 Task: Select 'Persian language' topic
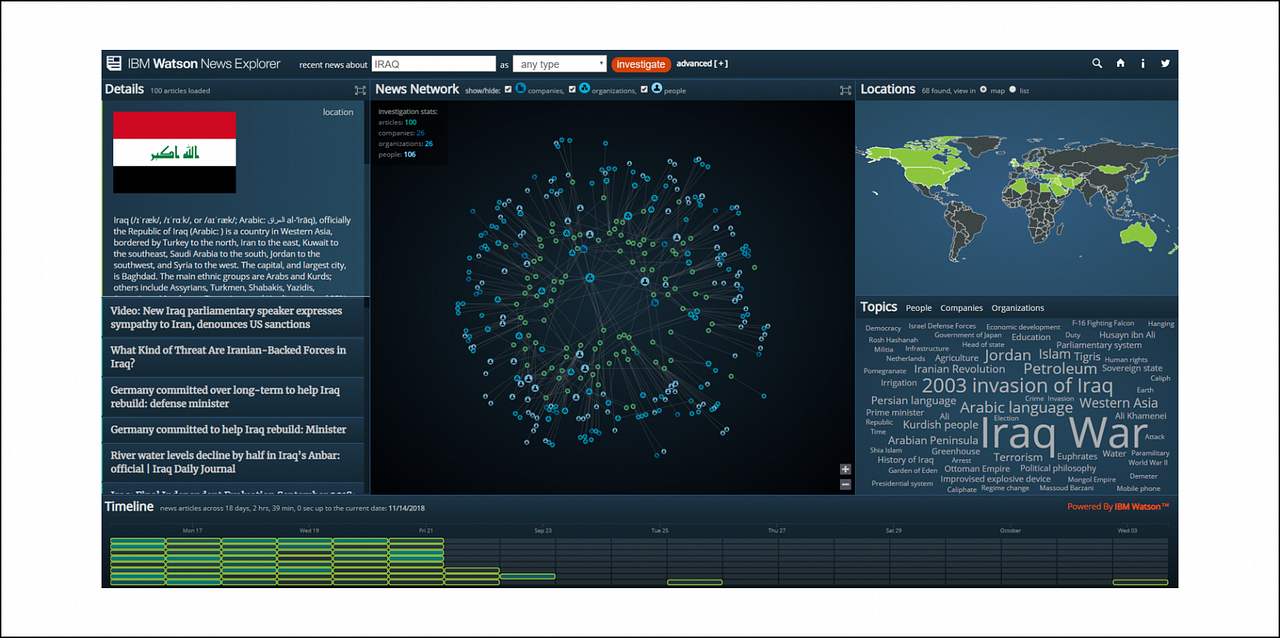pos(913,400)
